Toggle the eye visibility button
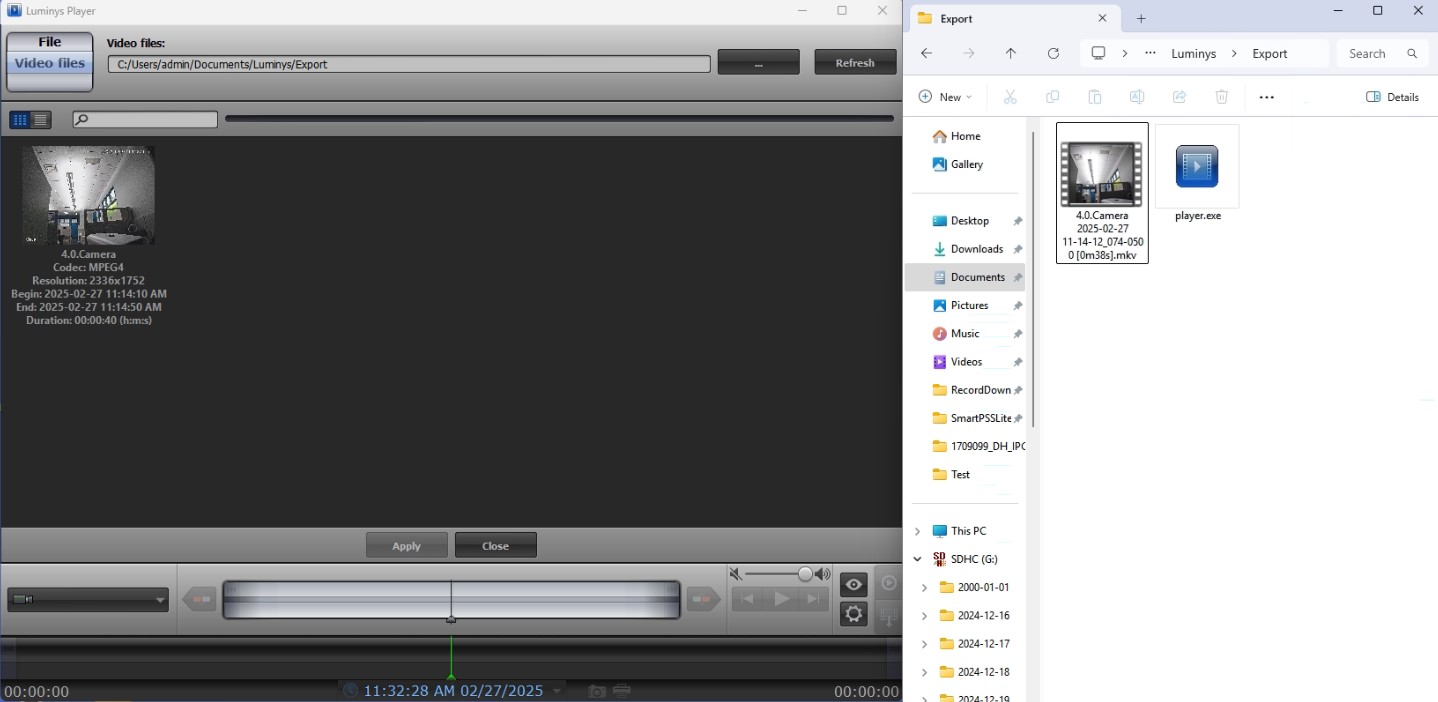This screenshot has width=1438, height=702. (853, 585)
